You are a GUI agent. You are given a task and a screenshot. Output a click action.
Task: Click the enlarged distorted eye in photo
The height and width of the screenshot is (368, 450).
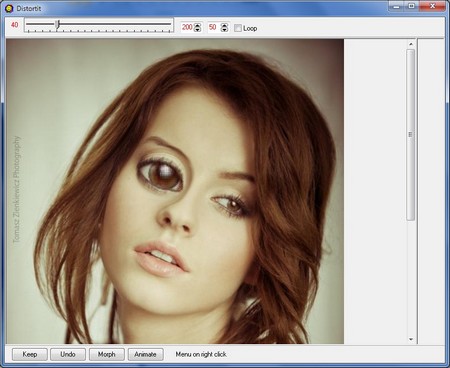pyautogui.click(x=160, y=174)
